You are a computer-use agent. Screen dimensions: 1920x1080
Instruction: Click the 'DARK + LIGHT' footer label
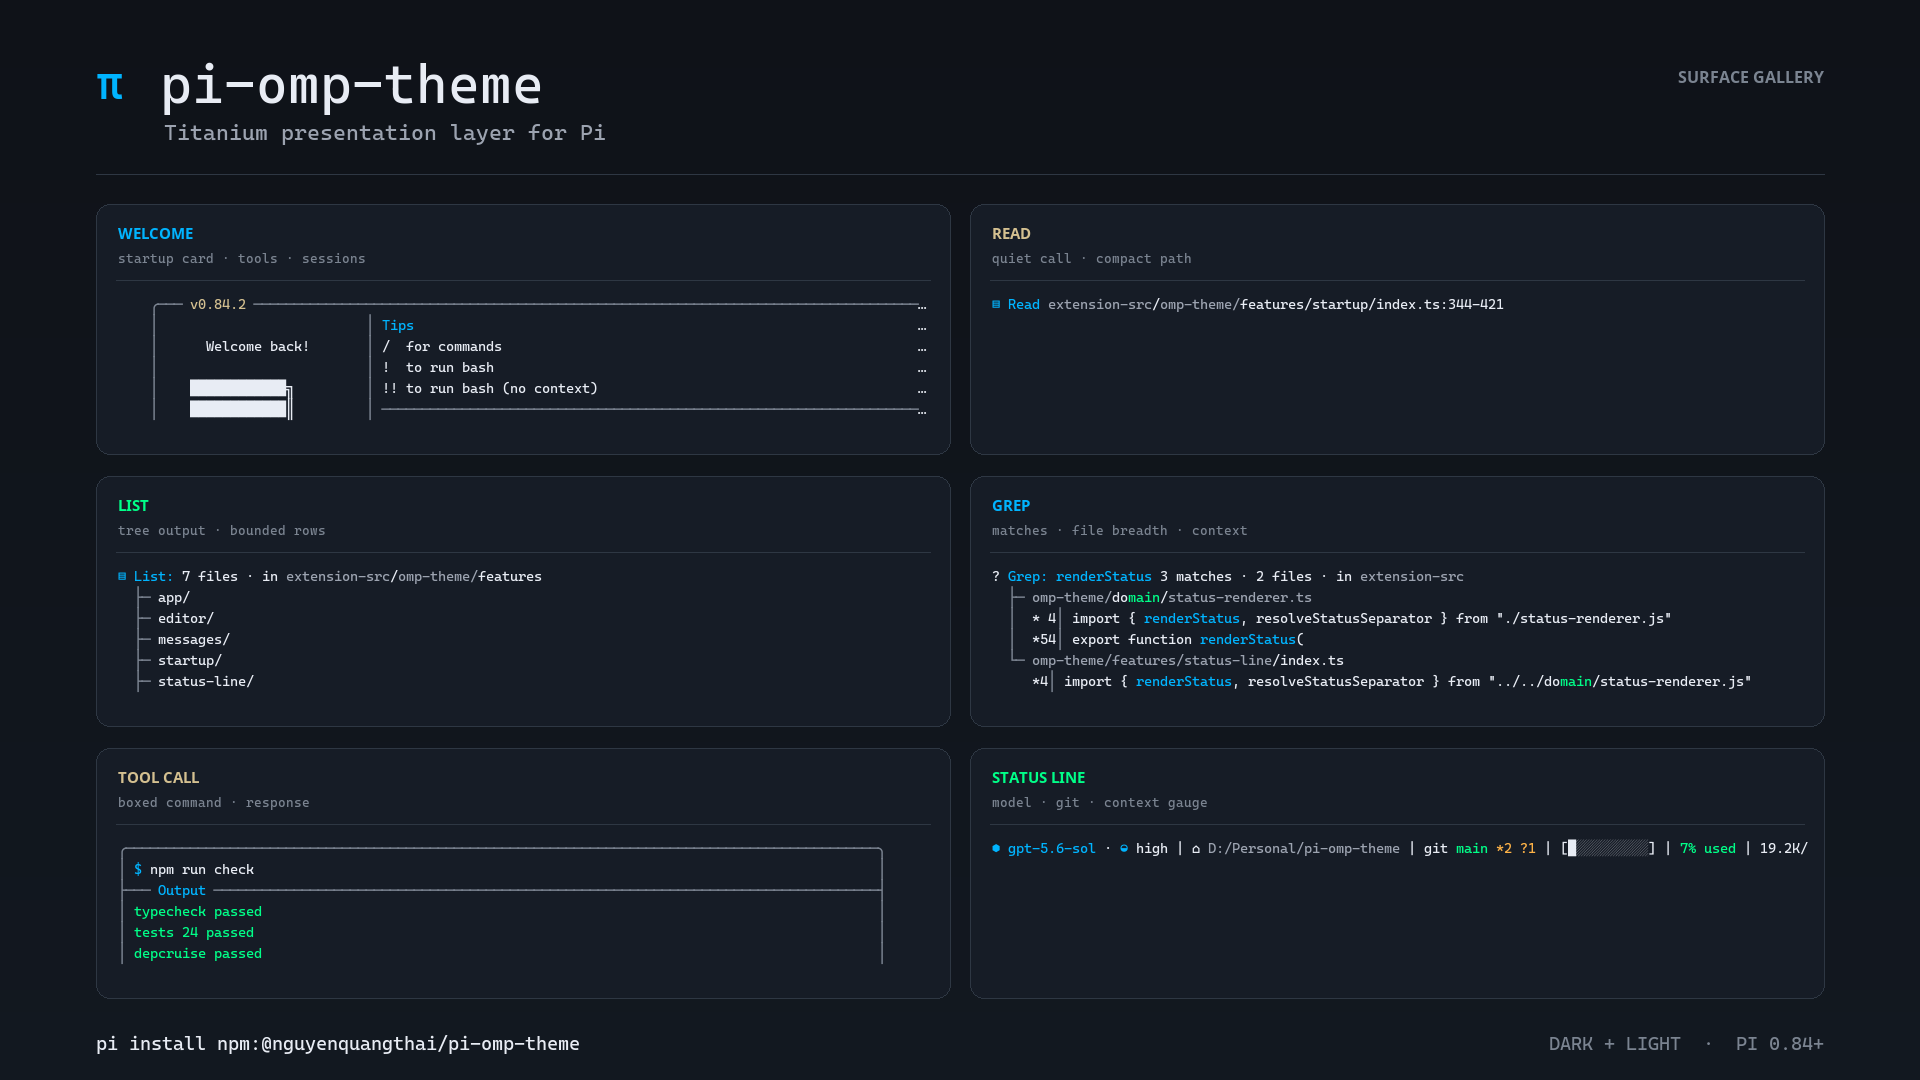(x=1615, y=1043)
